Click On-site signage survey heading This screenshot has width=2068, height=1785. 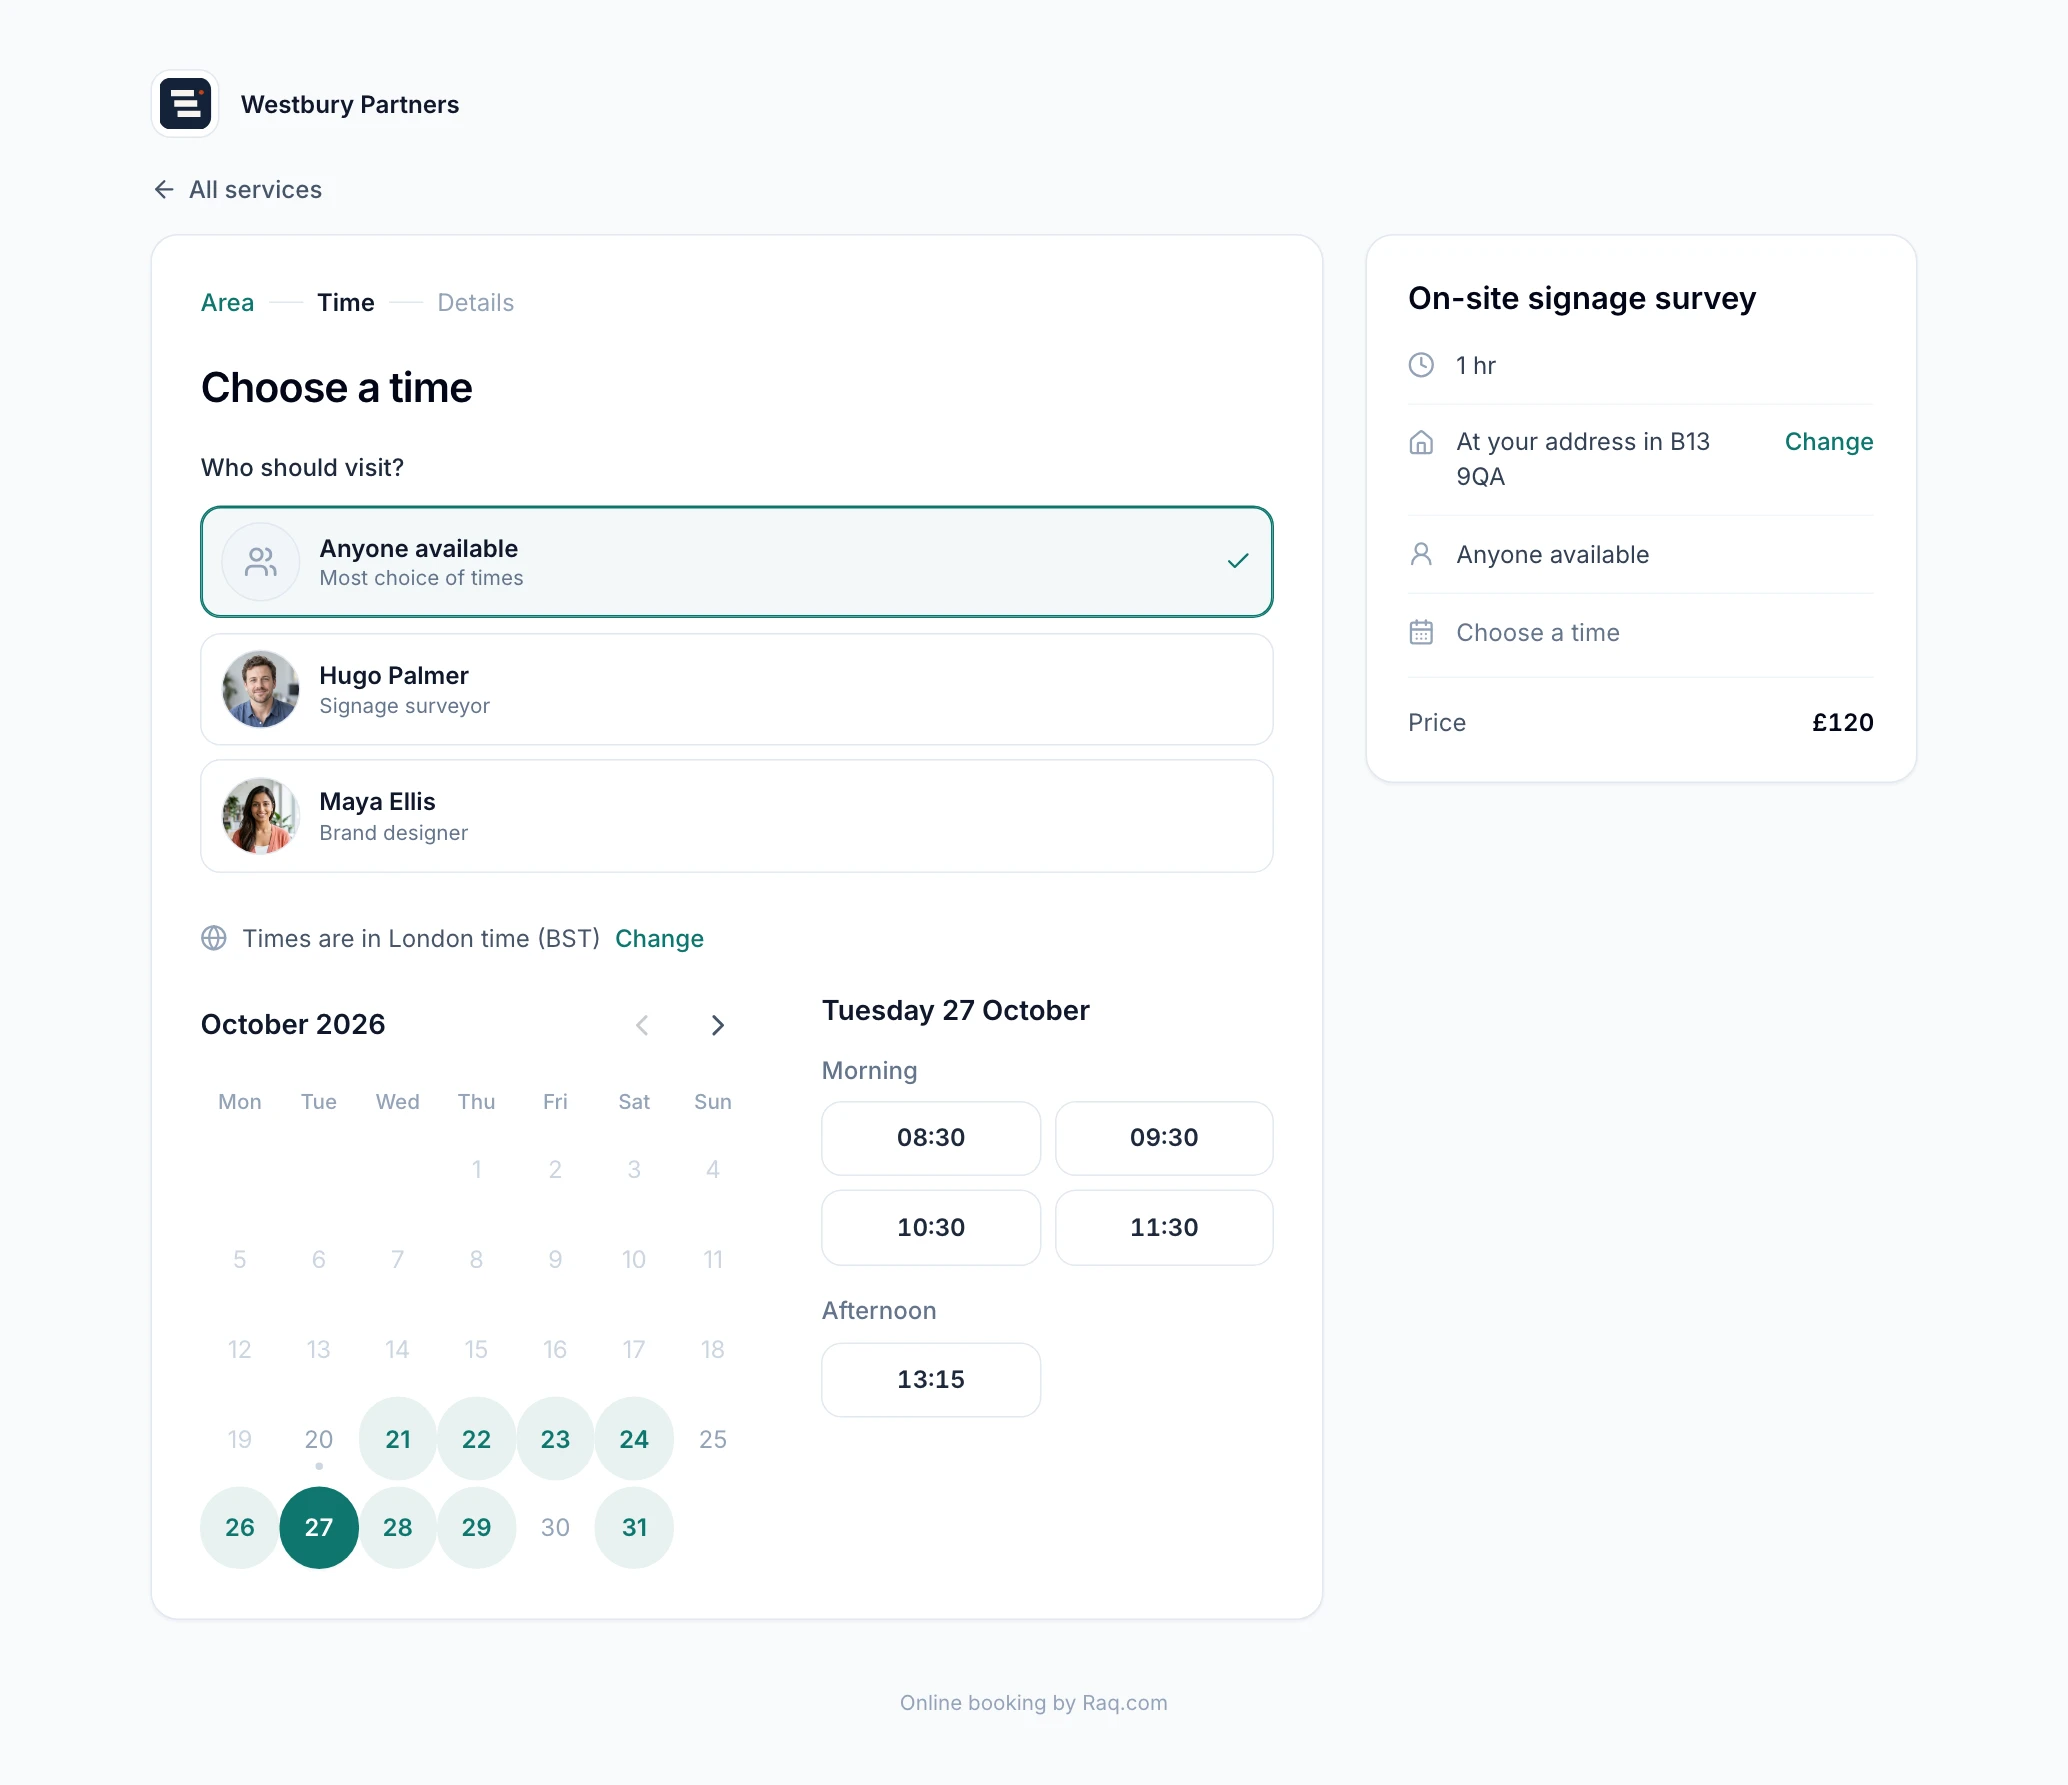pyautogui.click(x=1582, y=298)
